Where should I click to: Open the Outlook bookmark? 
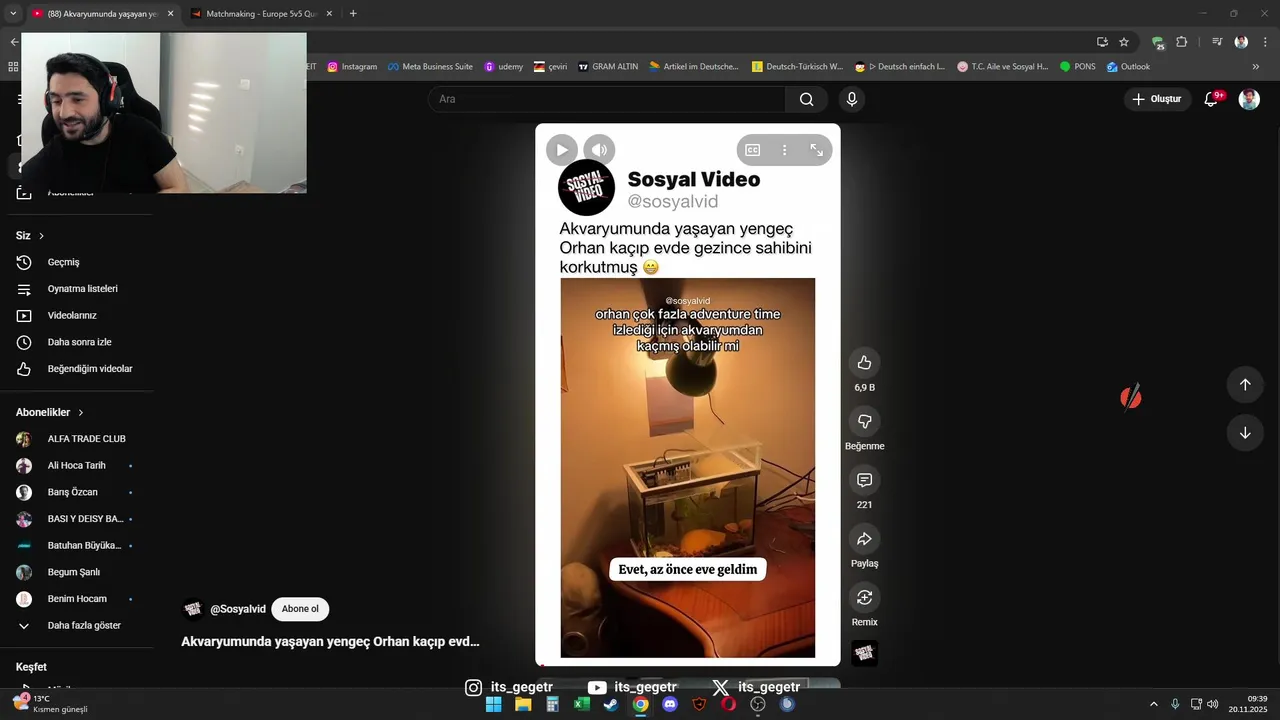click(x=1128, y=67)
